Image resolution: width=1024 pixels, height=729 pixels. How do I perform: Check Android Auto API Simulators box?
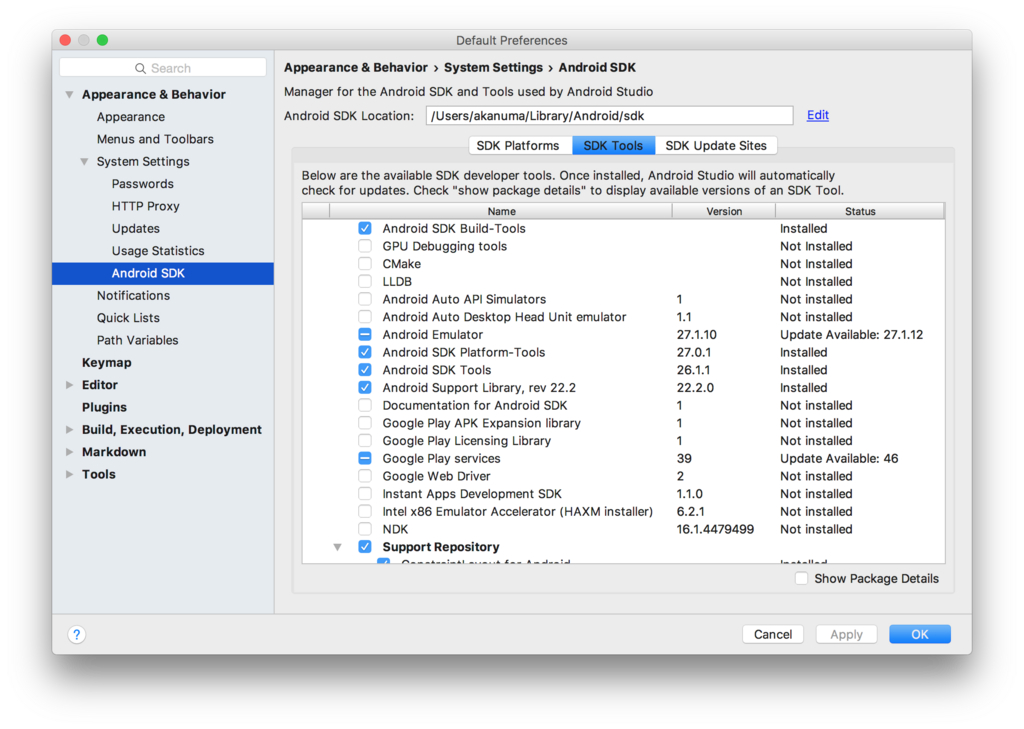365,299
